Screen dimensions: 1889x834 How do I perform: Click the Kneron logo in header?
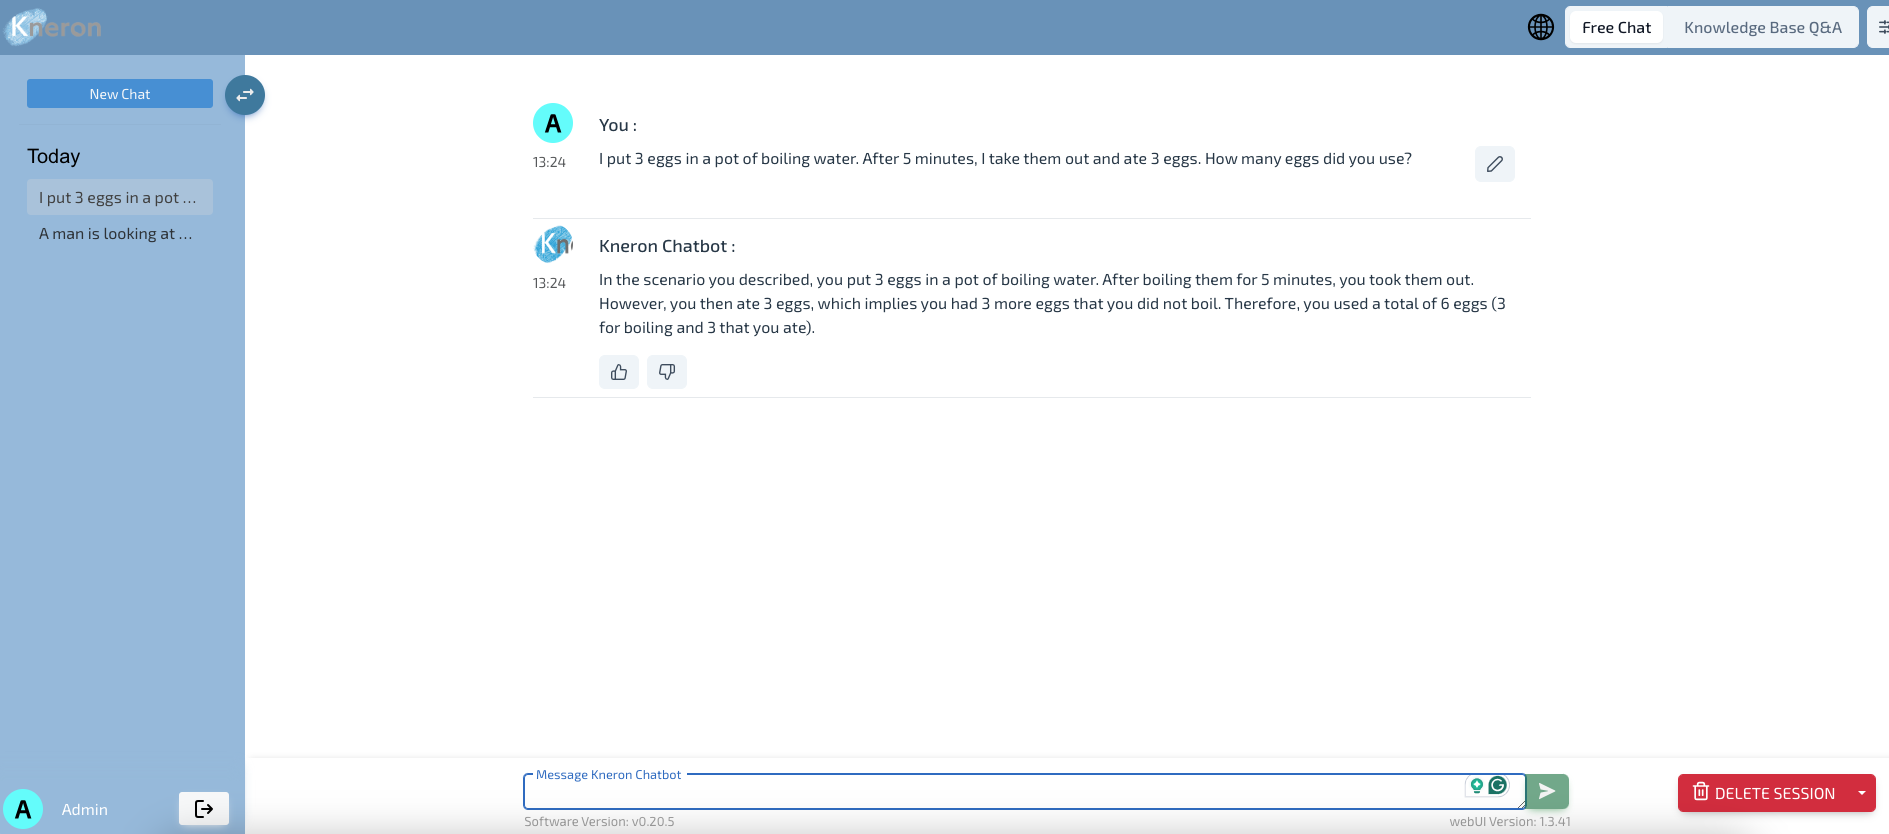pos(54,27)
